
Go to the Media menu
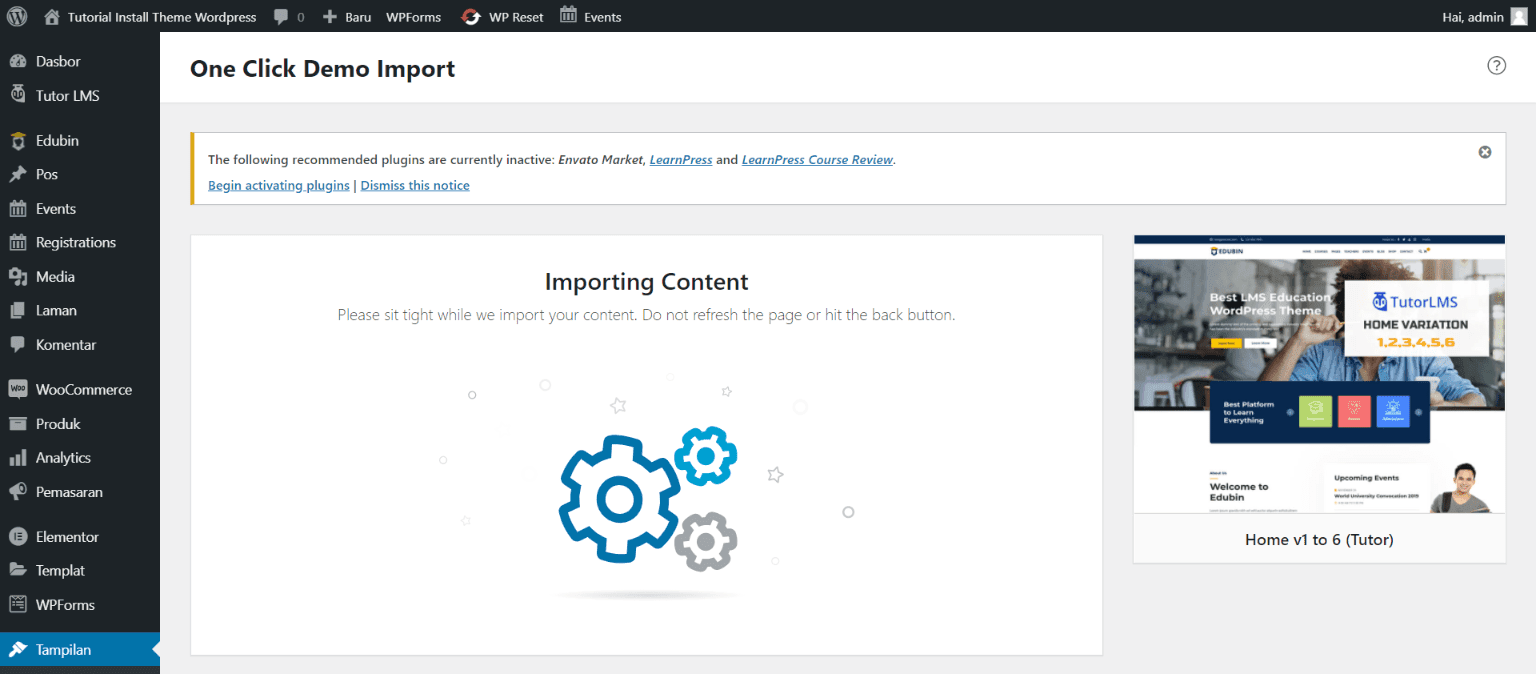point(55,277)
